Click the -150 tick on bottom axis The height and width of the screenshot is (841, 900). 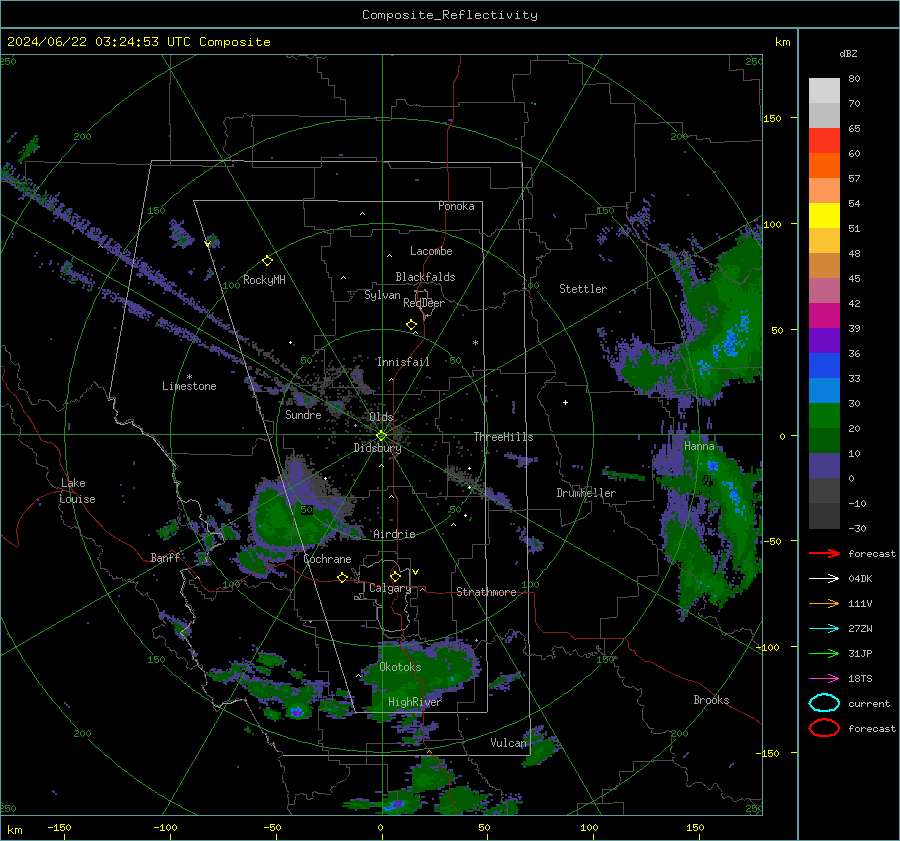pos(59,827)
